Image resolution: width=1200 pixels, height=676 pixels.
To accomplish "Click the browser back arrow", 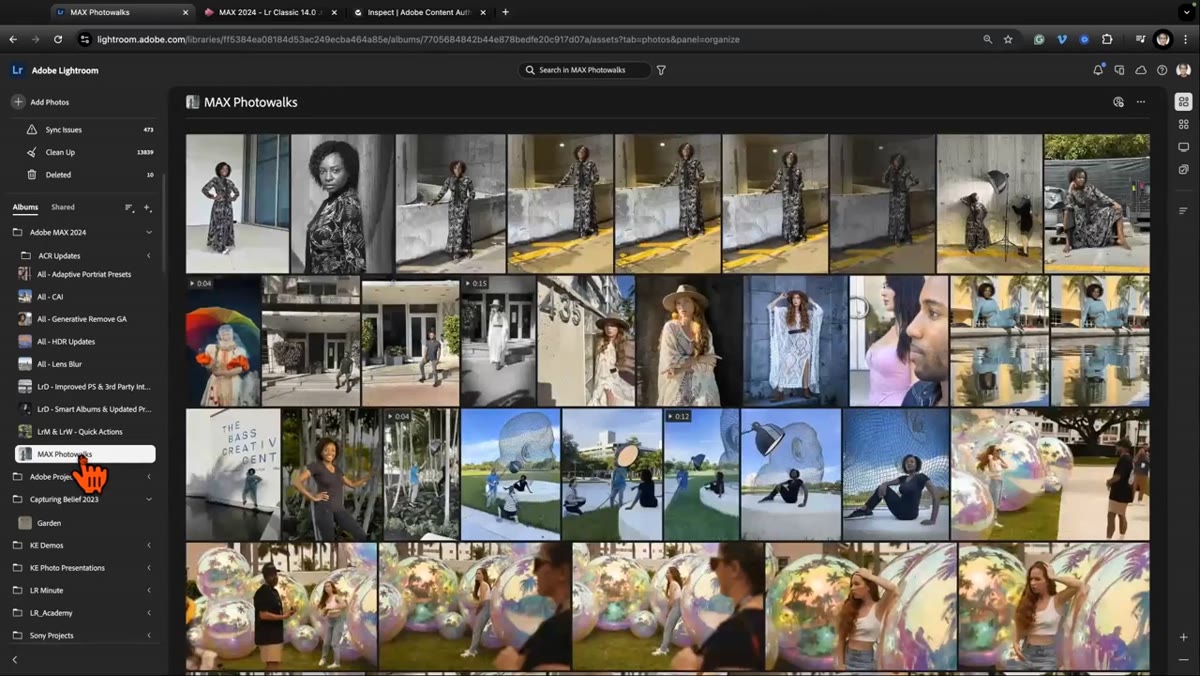I will [x=13, y=39].
